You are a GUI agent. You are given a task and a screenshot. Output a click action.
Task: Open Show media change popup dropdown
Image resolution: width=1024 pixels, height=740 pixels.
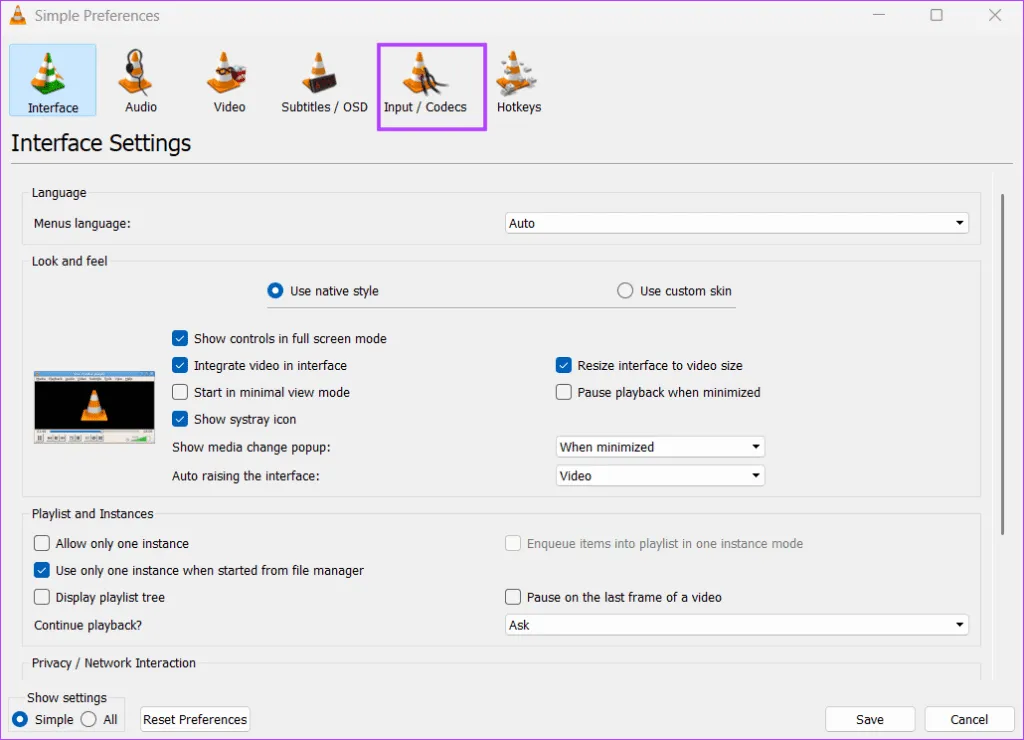point(660,447)
